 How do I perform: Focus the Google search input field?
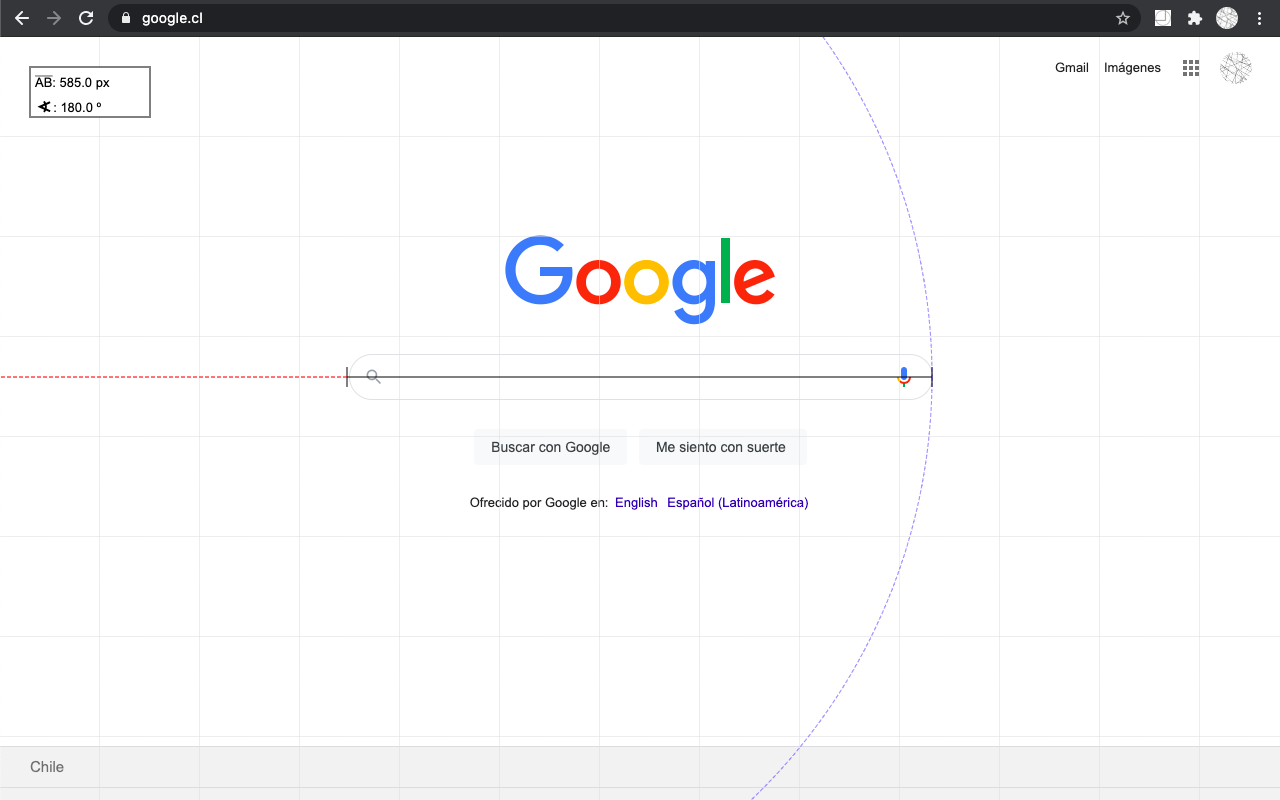[640, 377]
